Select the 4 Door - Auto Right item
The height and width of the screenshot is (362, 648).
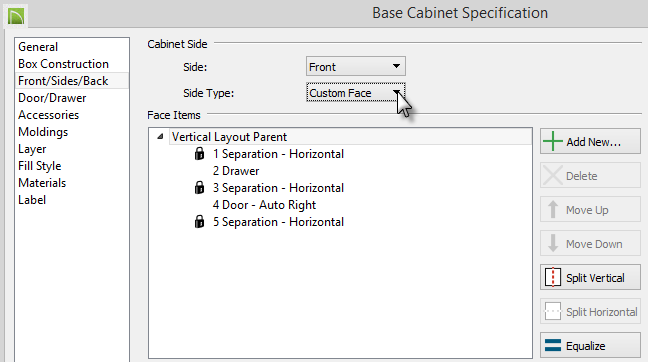(x=264, y=205)
